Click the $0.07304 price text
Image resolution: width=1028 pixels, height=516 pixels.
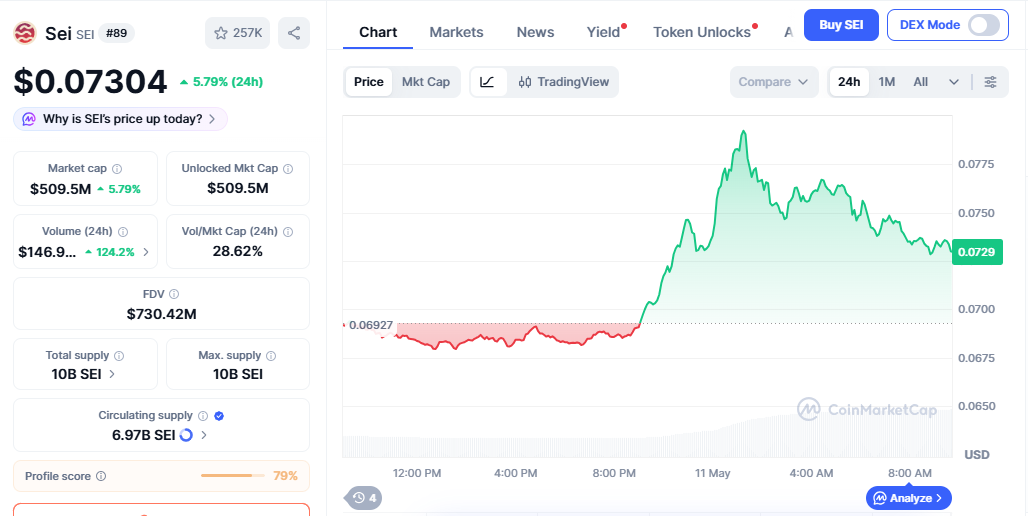tap(90, 82)
